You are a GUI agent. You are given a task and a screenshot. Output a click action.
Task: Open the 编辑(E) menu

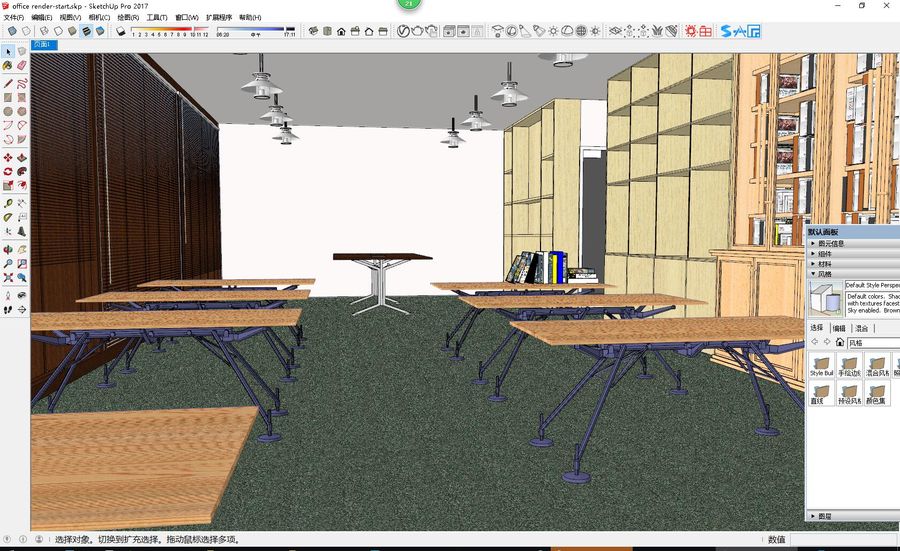click(42, 17)
